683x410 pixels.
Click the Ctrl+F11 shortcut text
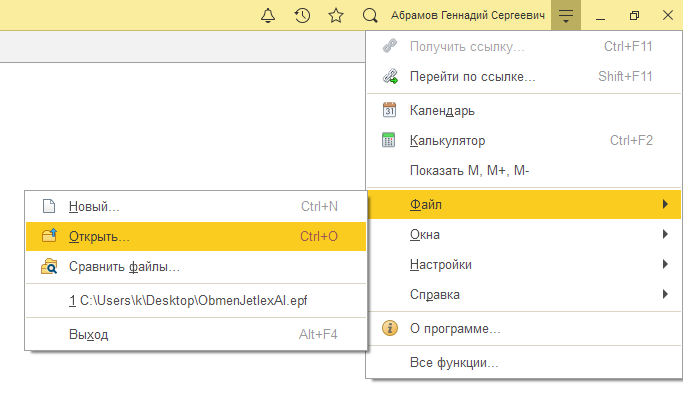[x=628, y=46]
